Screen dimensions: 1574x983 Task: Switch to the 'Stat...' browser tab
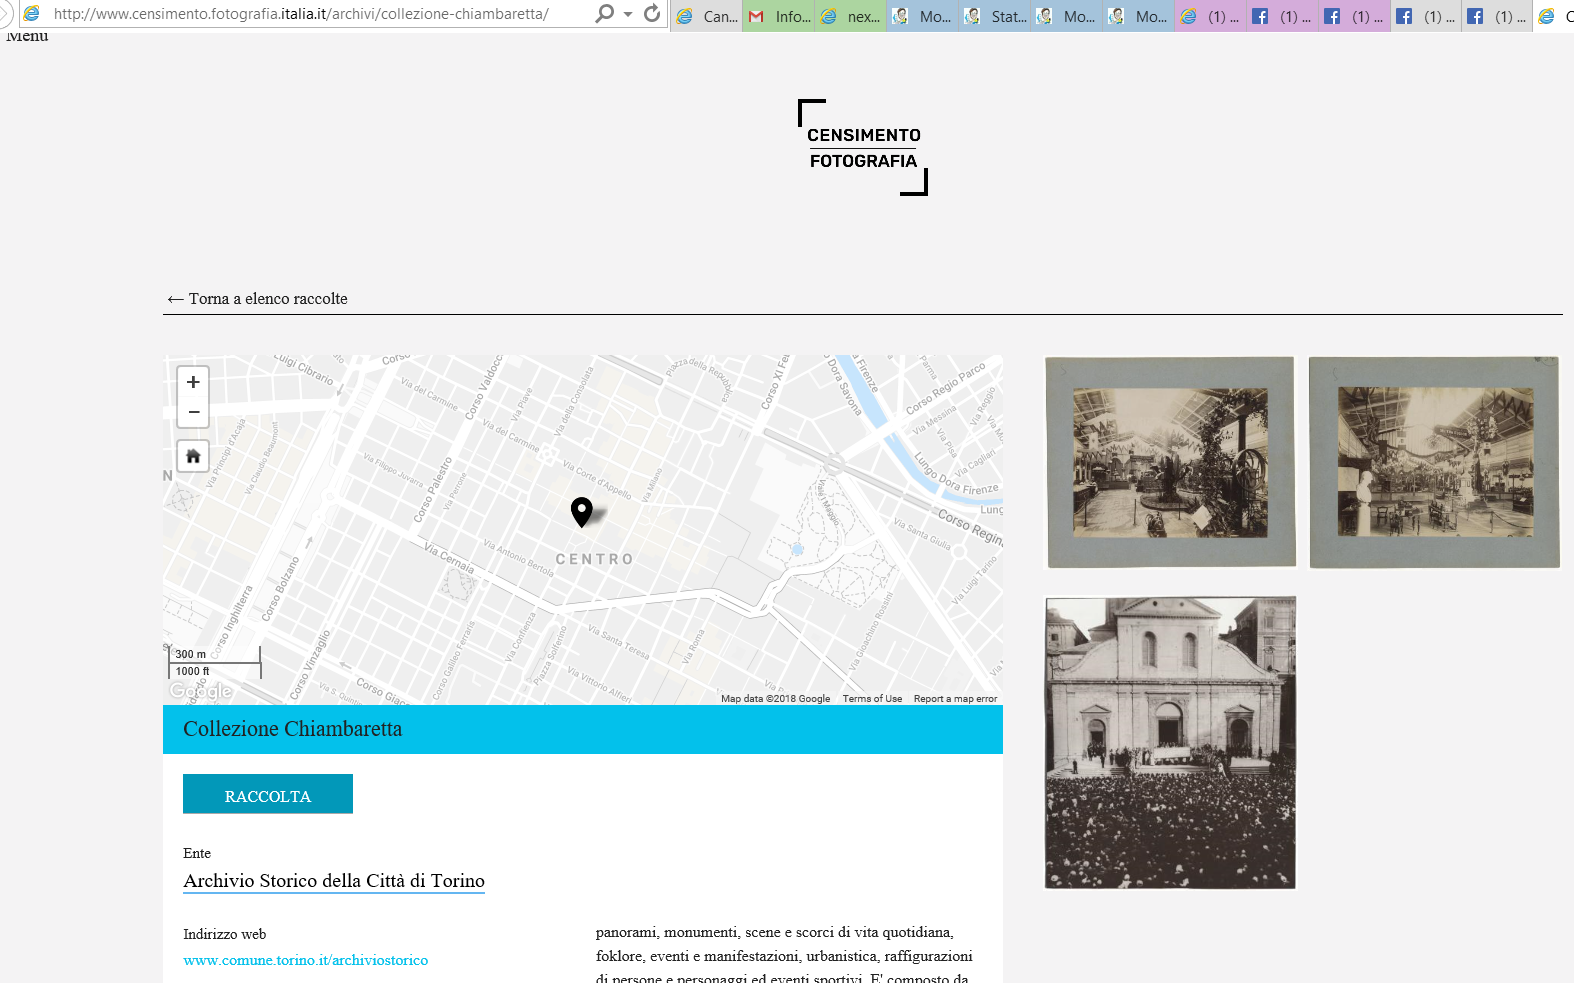(997, 16)
